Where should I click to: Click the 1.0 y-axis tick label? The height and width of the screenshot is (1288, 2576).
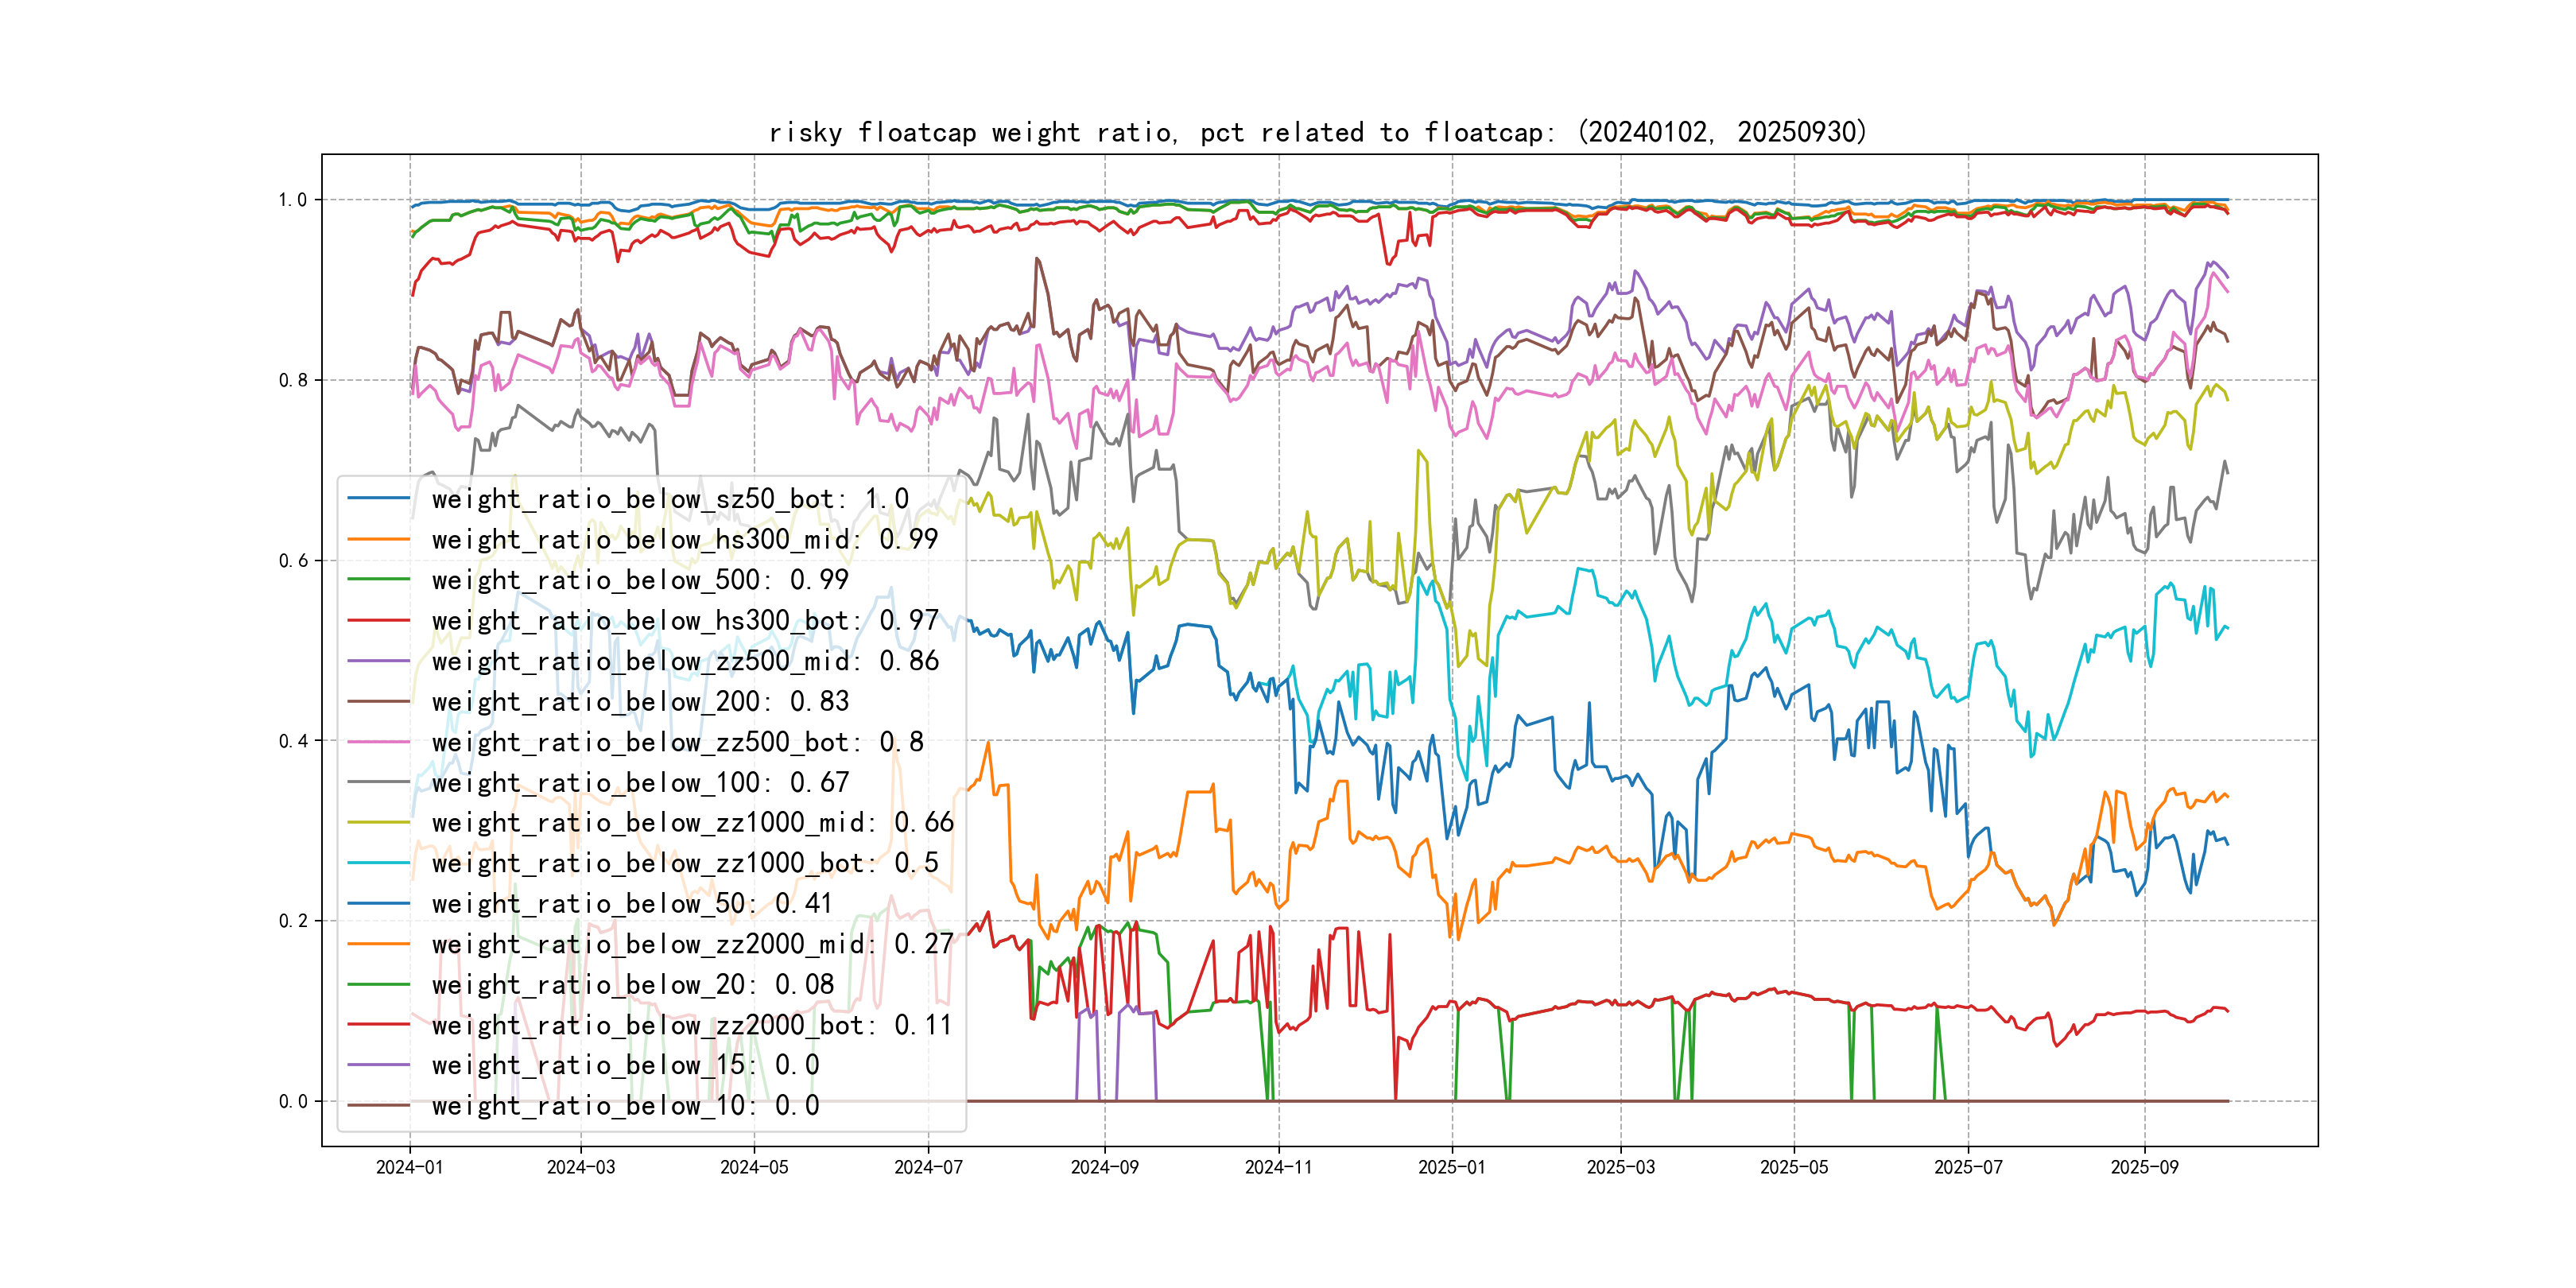point(292,200)
